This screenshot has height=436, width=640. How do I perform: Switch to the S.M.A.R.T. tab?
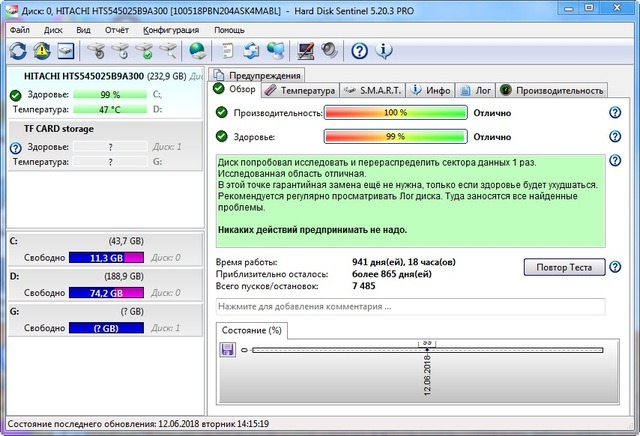click(372, 90)
